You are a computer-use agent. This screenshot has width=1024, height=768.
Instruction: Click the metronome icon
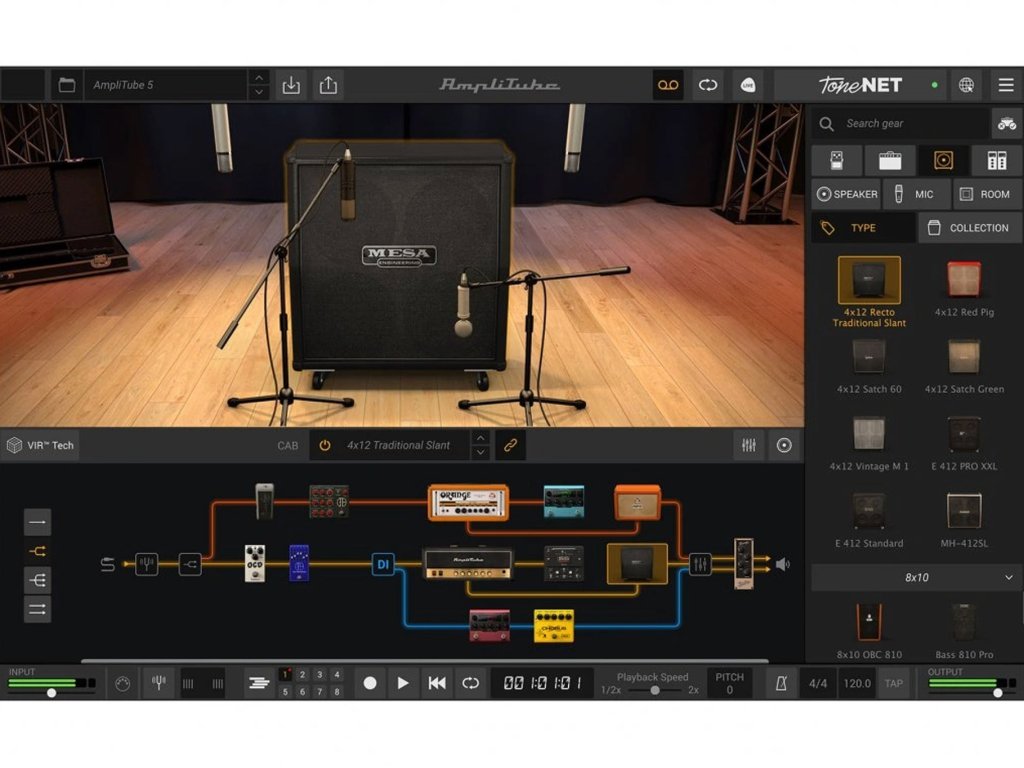[x=782, y=683]
